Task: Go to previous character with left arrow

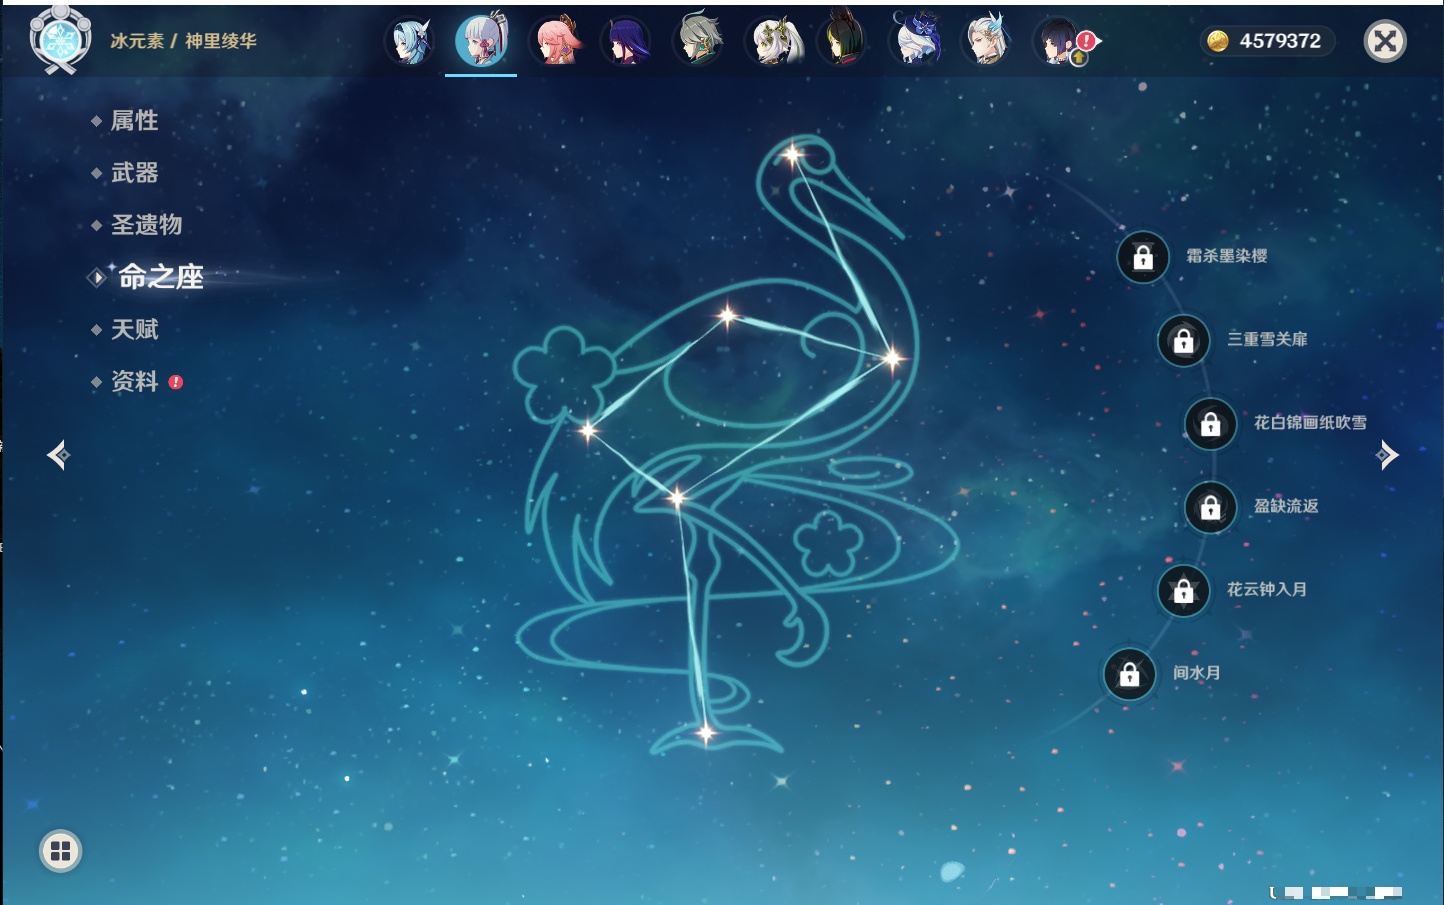Action: [58, 455]
